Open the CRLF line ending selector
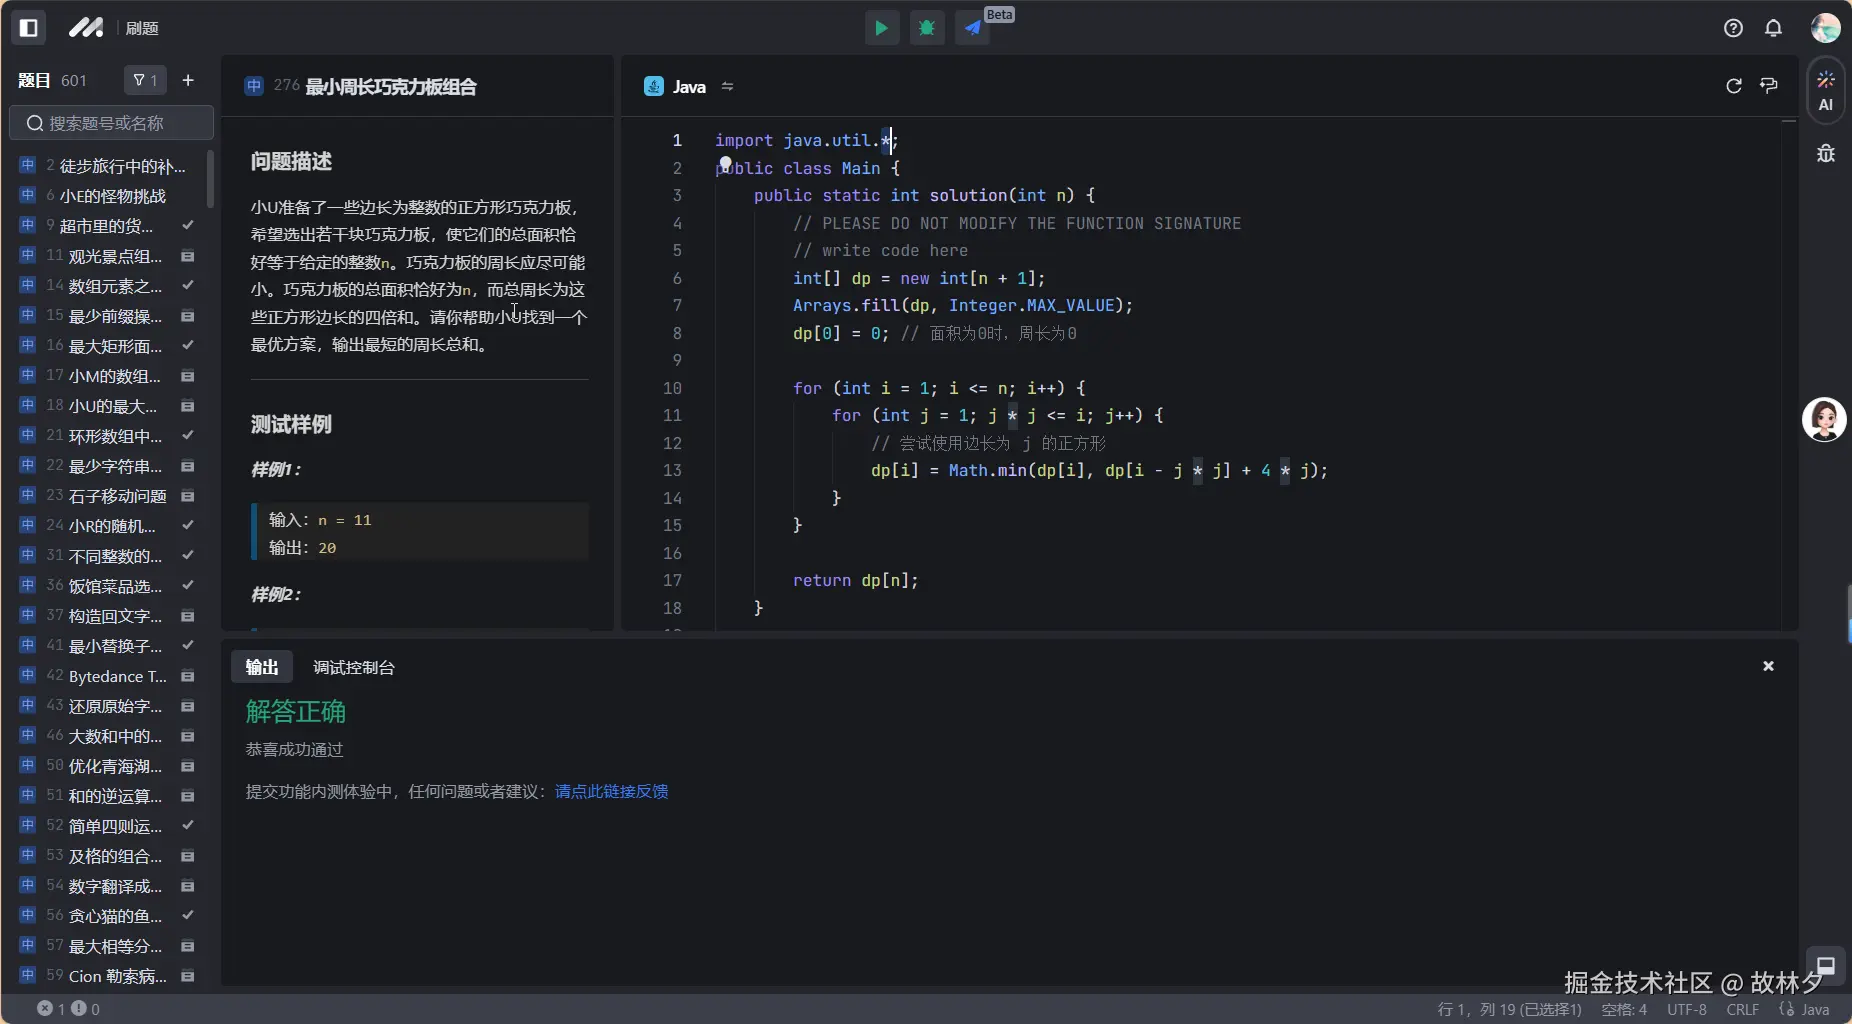Viewport: 1852px width, 1024px height. click(1742, 1009)
